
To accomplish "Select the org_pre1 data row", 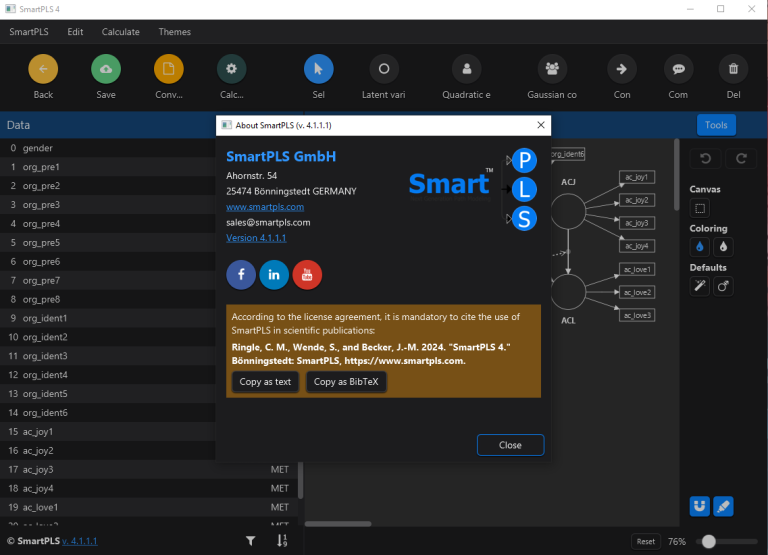I will 108,167.
